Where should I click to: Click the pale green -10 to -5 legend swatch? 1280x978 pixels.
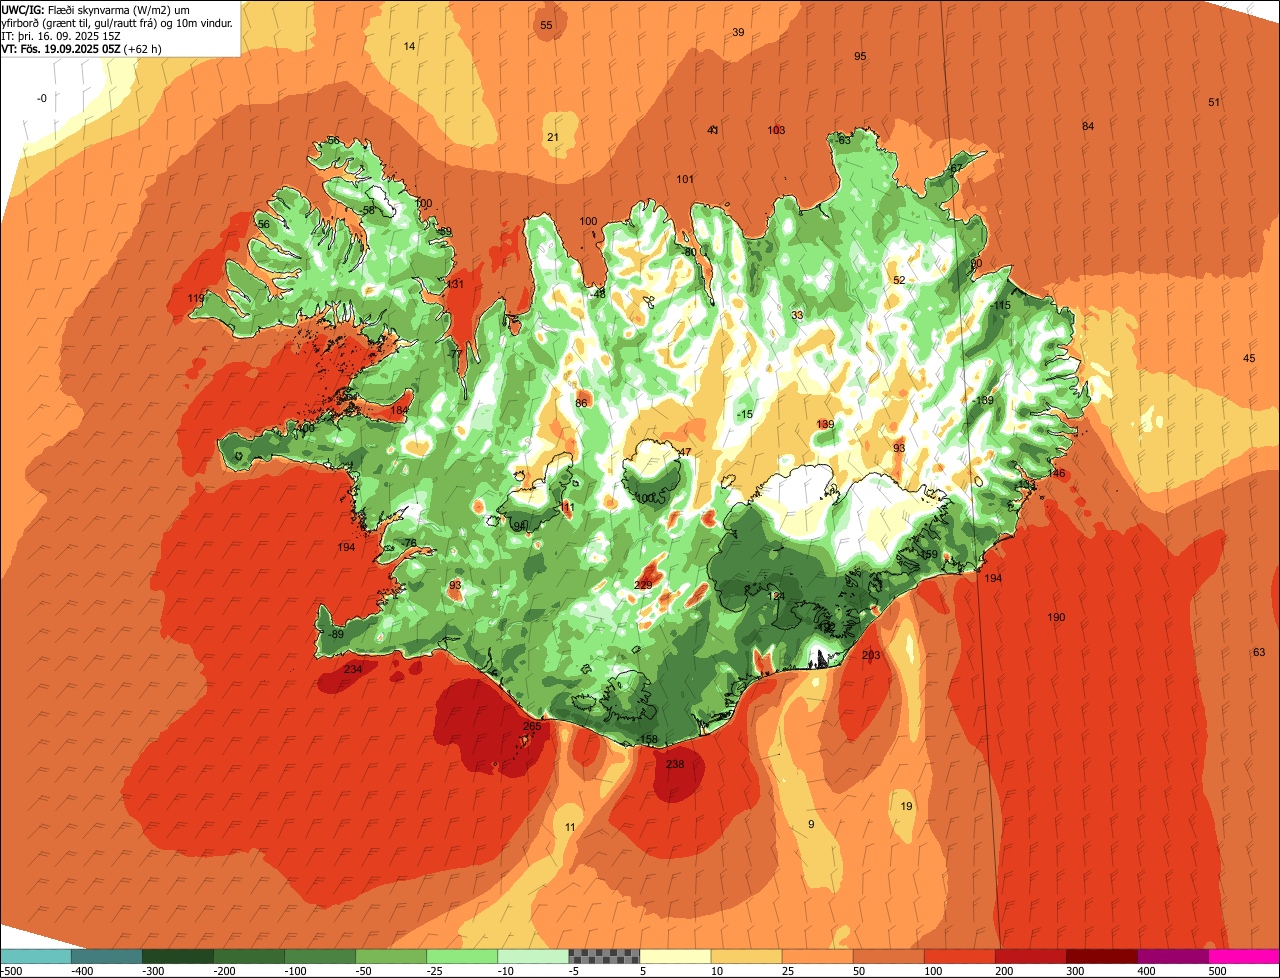point(533,956)
